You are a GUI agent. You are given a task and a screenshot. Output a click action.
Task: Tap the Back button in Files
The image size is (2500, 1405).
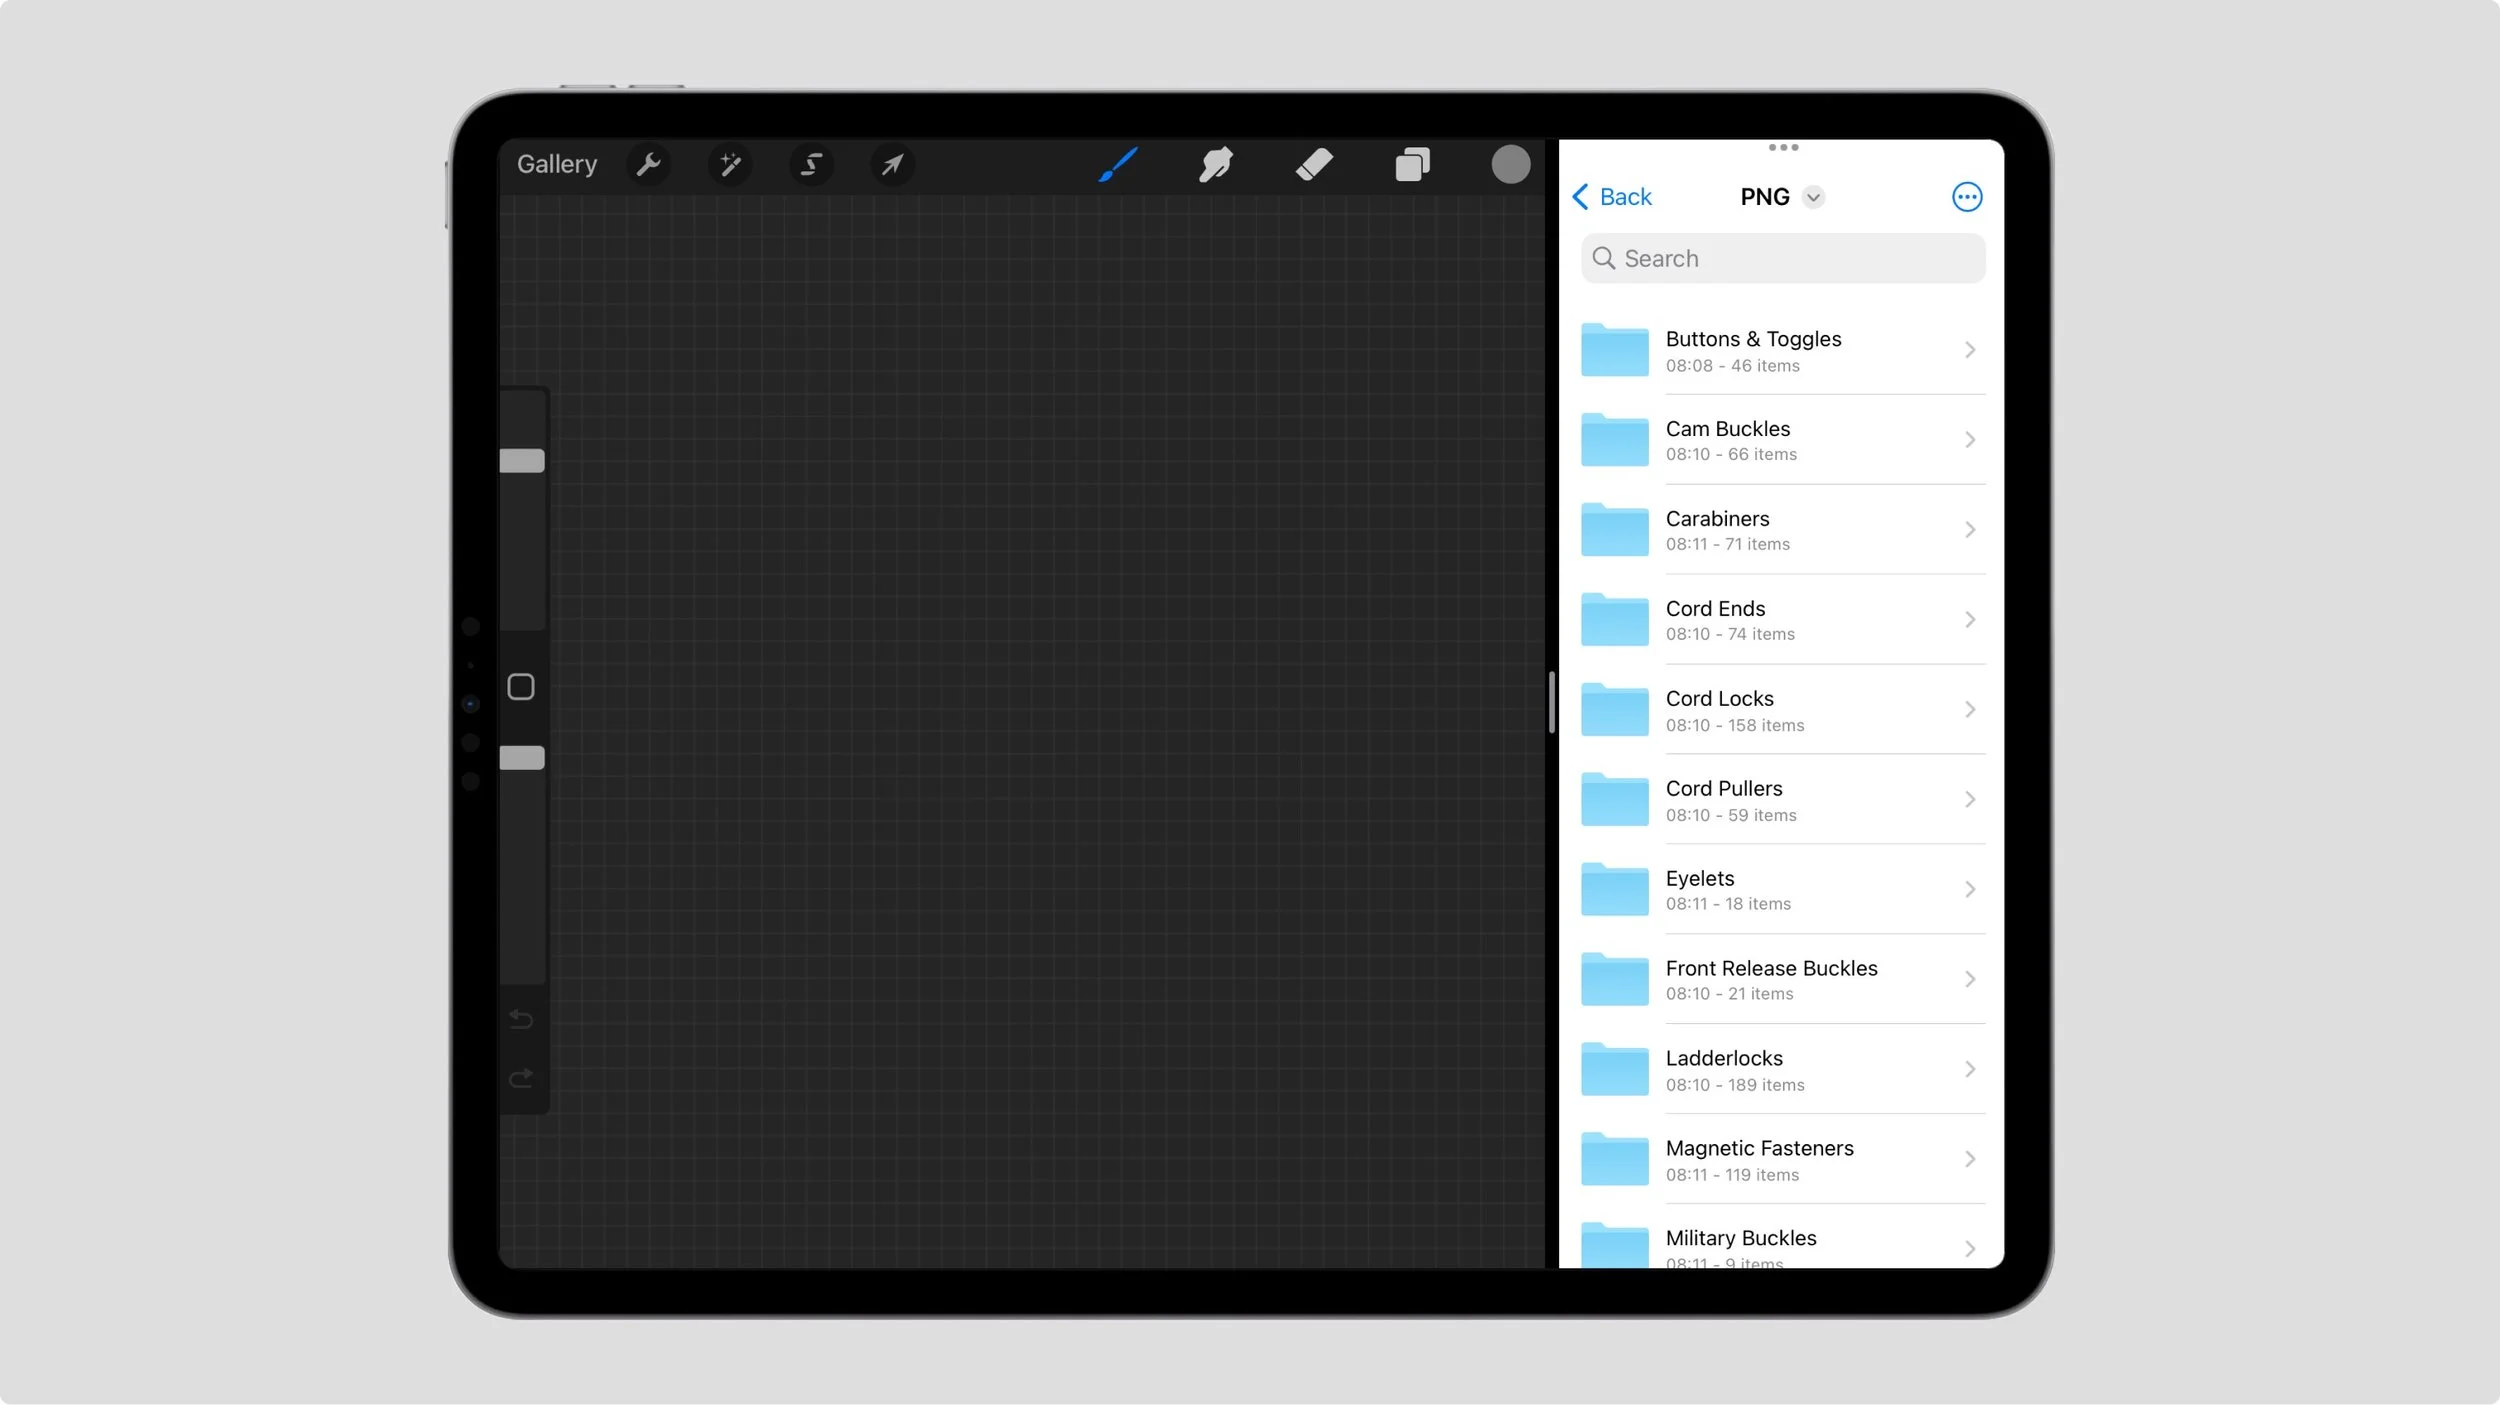tap(1612, 197)
